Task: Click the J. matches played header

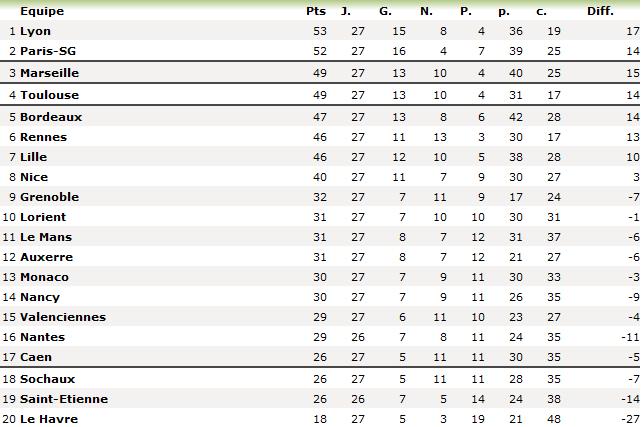Action: [346, 11]
